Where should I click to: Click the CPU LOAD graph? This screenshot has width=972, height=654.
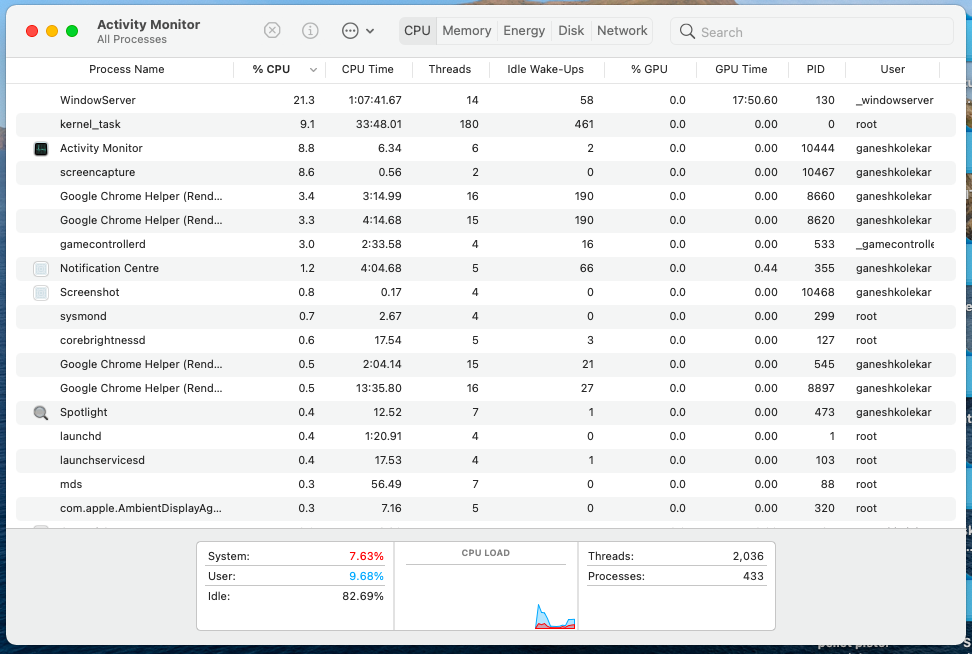point(486,586)
